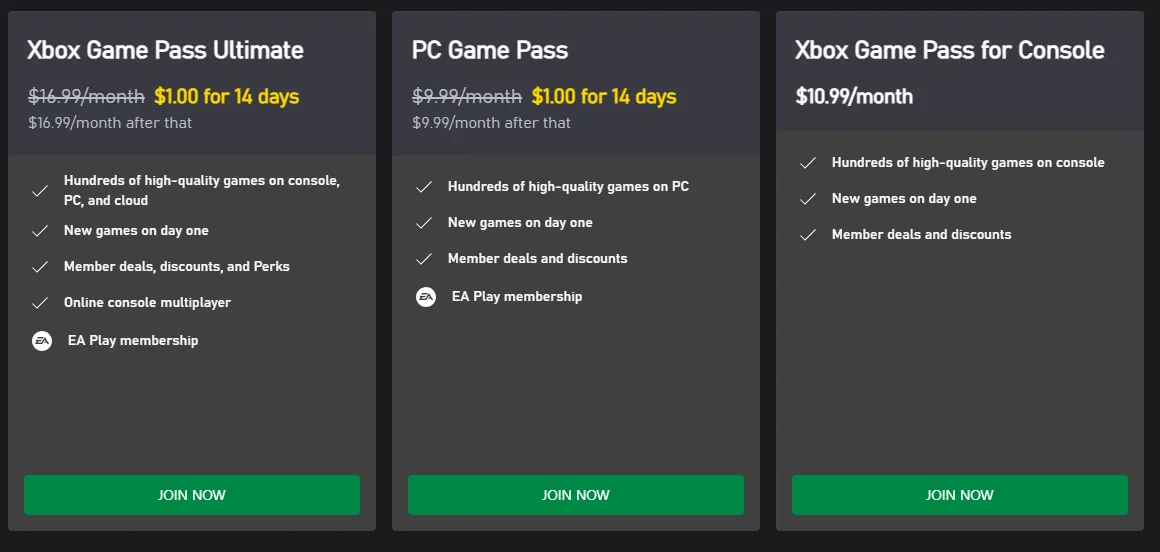Select the PC Game Pass heading
Viewport: 1160px width, 552px height.
click(x=490, y=50)
